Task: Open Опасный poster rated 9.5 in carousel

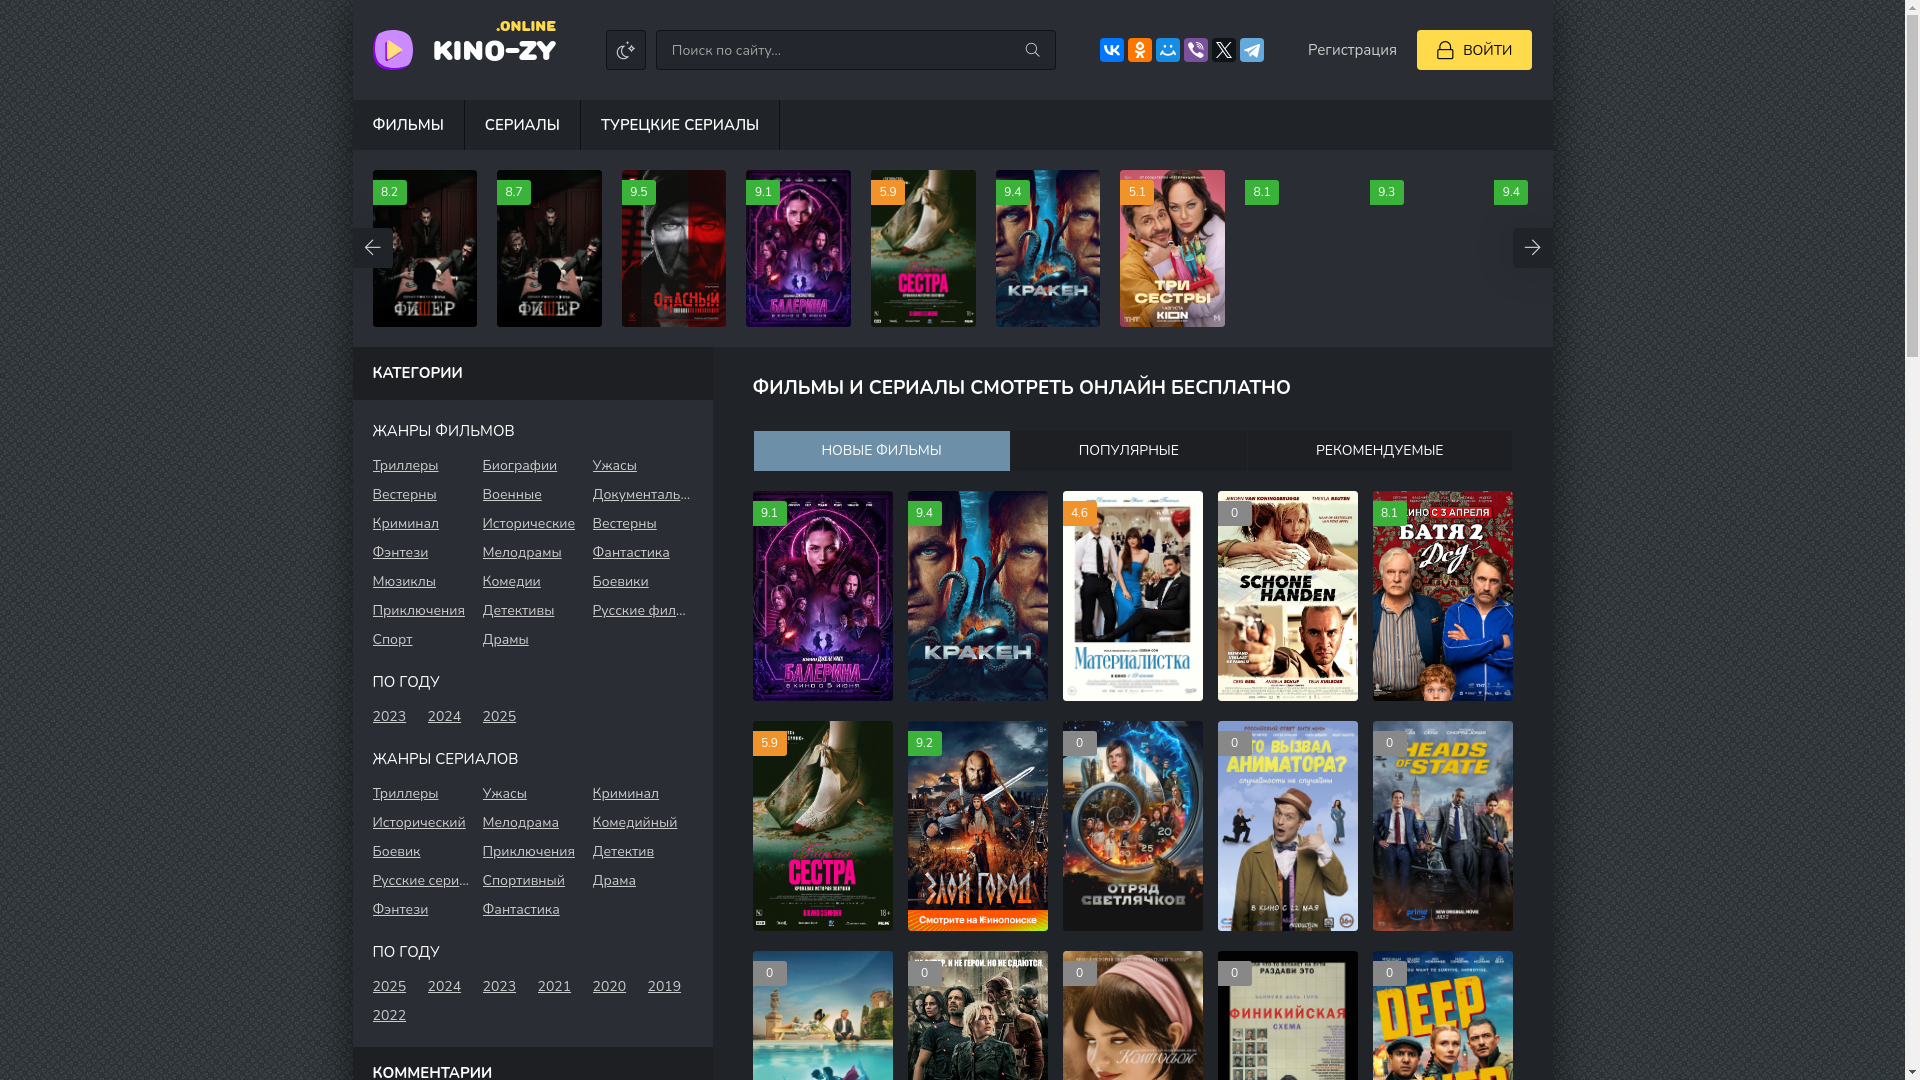Action: pyautogui.click(x=674, y=248)
